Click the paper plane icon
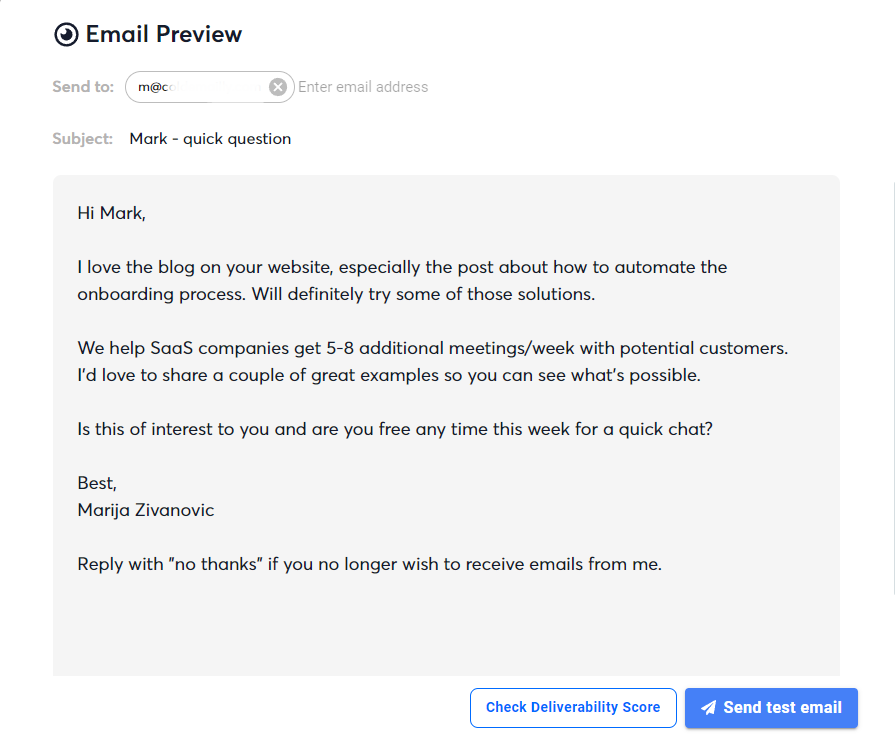The image size is (895, 740). 709,708
